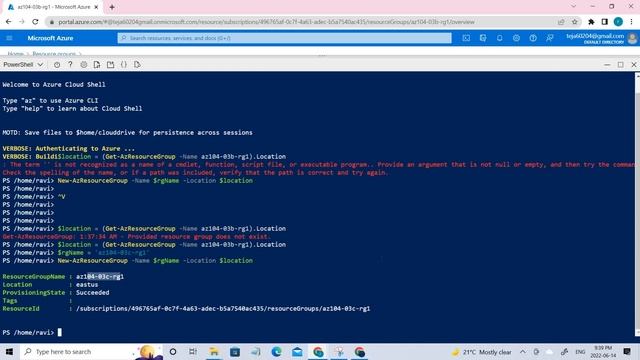Open the Chrome three-dot menu
640x360 pixels.
631,22
